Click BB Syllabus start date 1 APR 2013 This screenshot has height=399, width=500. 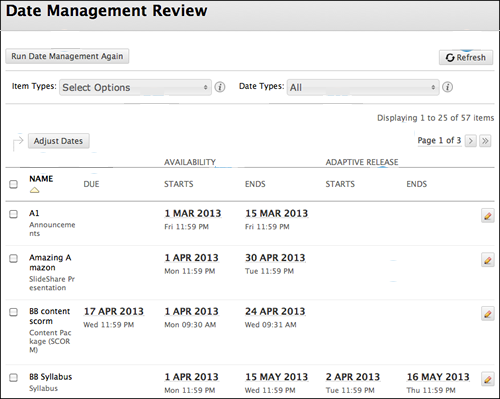pos(191,377)
